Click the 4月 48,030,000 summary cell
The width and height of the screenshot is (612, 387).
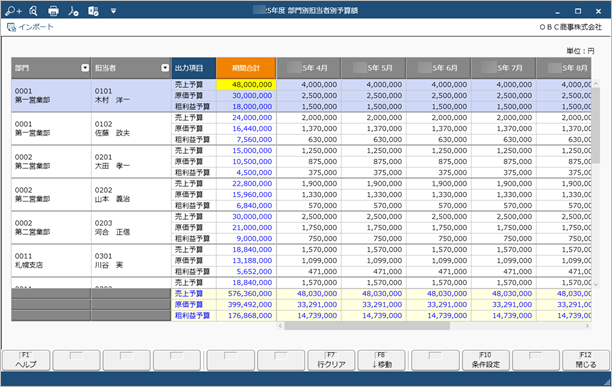tap(309, 294)
